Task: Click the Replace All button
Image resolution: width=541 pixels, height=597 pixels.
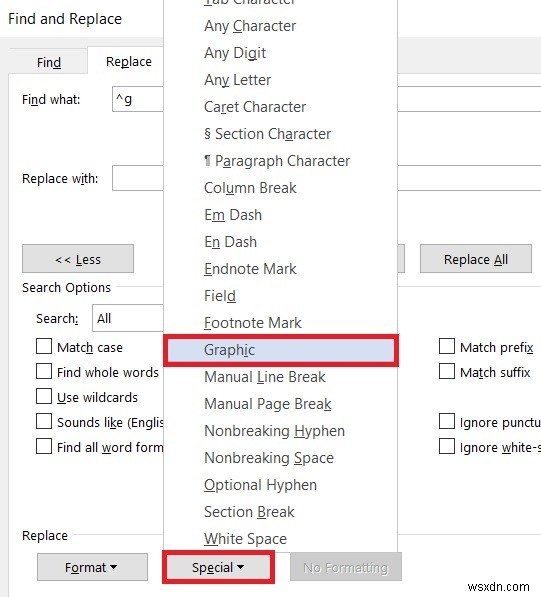Action: 476,259
